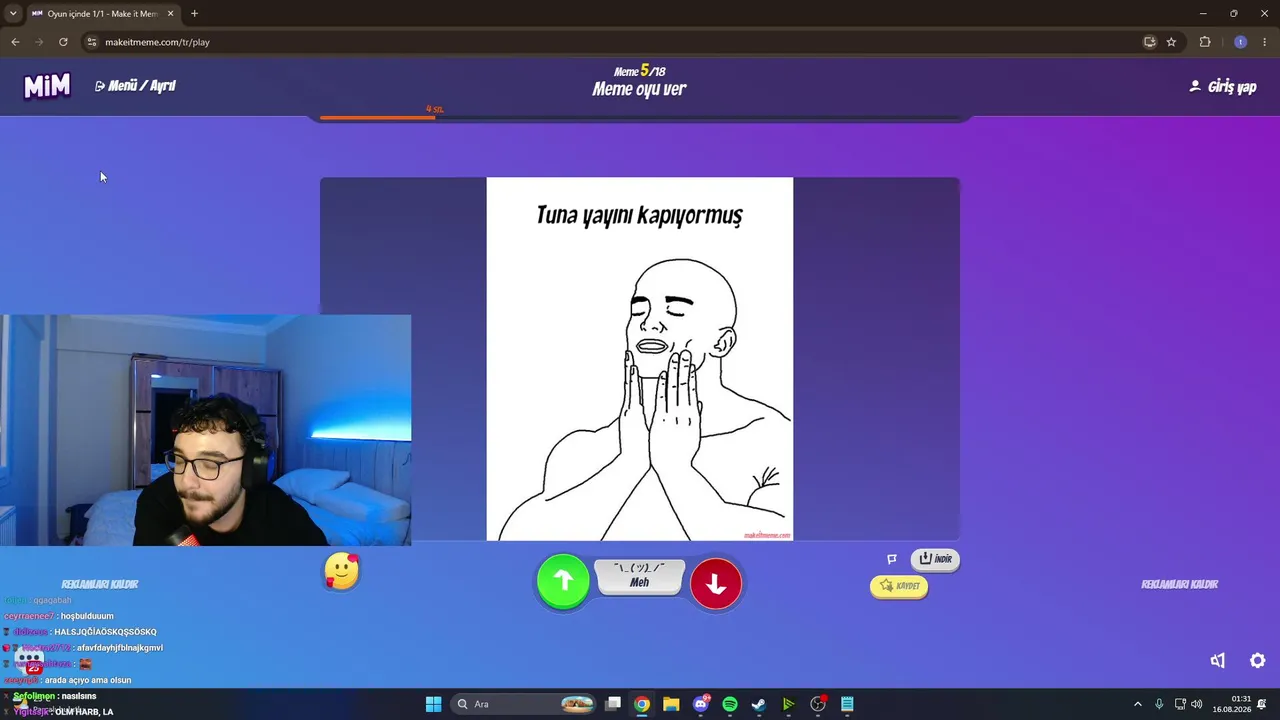Viewport: 1280px width, 720px height.
Task: Open the green play-arrow app in taskbar
Action: [788, 704]
